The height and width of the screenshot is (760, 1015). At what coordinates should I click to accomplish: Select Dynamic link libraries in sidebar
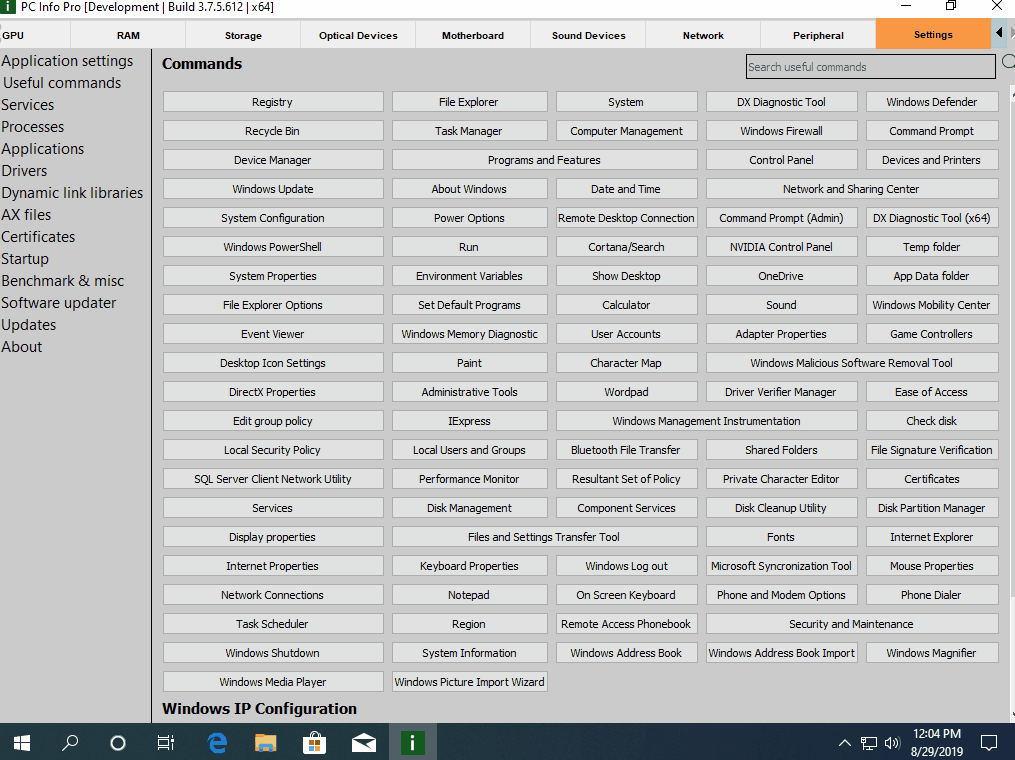coord(72,193)
